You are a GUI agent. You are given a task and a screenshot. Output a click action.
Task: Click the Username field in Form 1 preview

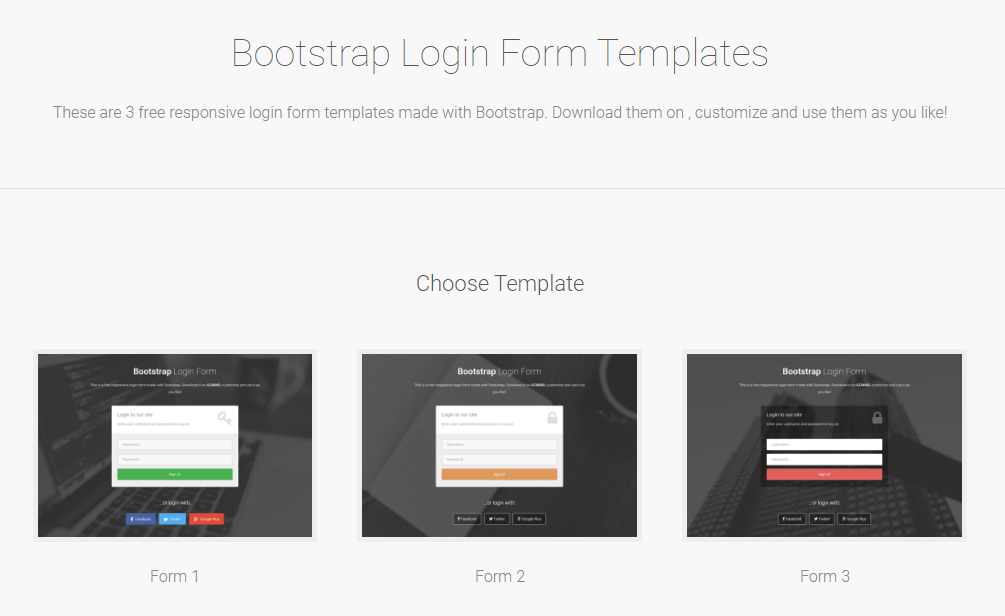[175, 445]
